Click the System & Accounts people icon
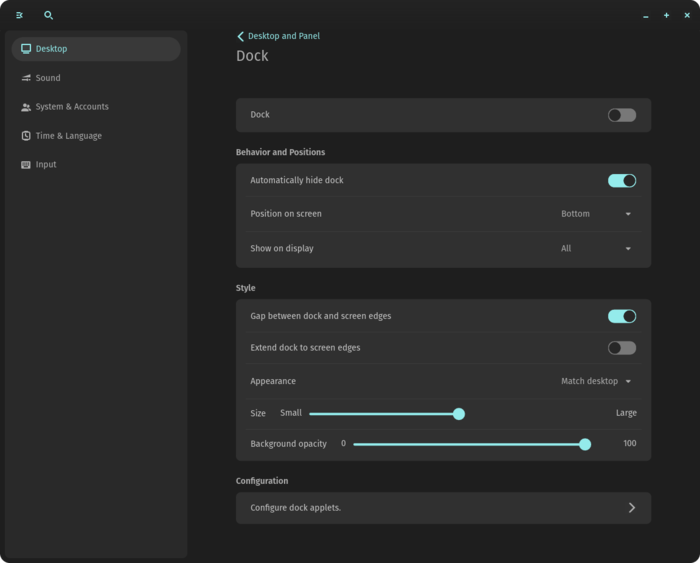 pyautogui.click(x=26, y=107)
